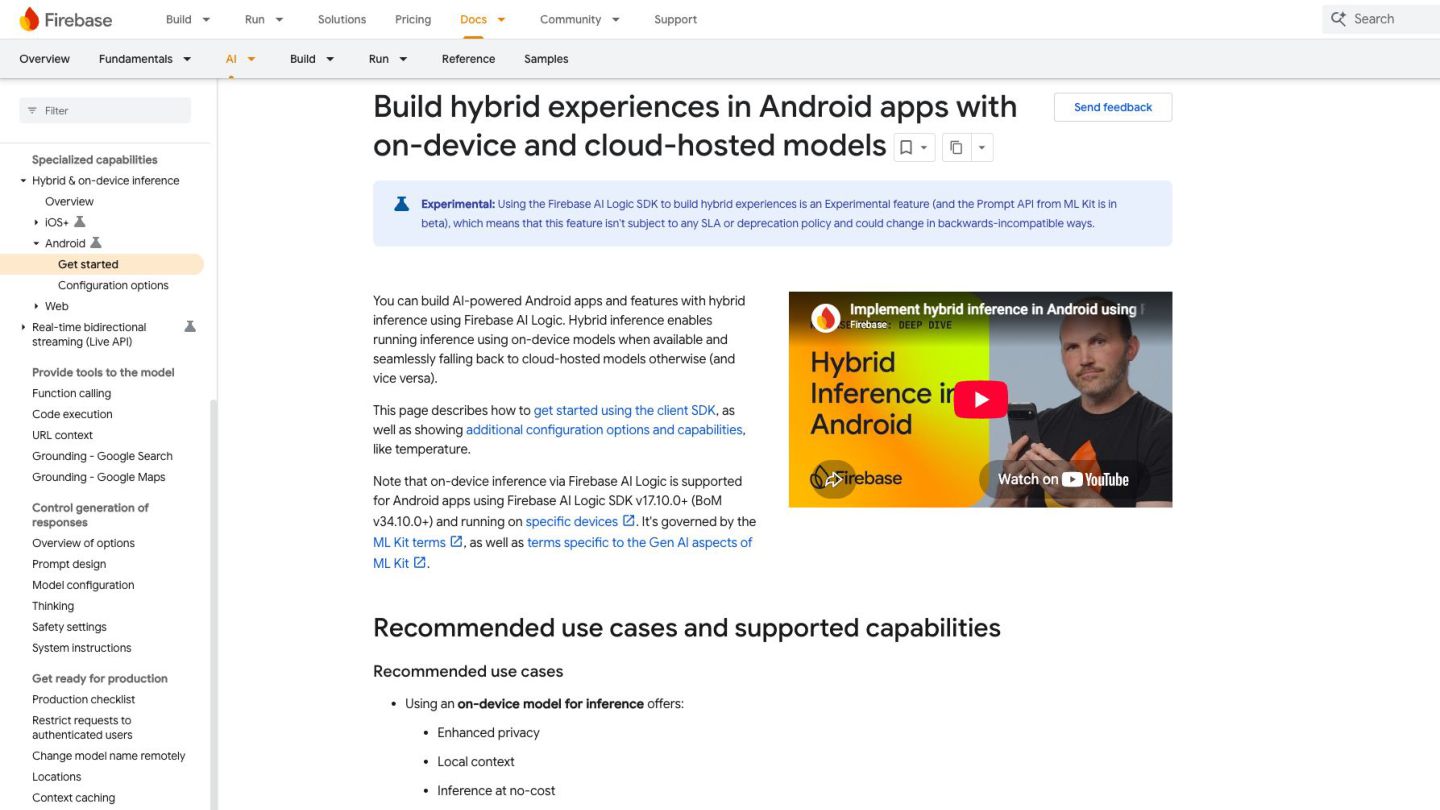Click the bookmark icon beside the page title
The width and height of the screenshot is (1440, 810).
(906, 148)
